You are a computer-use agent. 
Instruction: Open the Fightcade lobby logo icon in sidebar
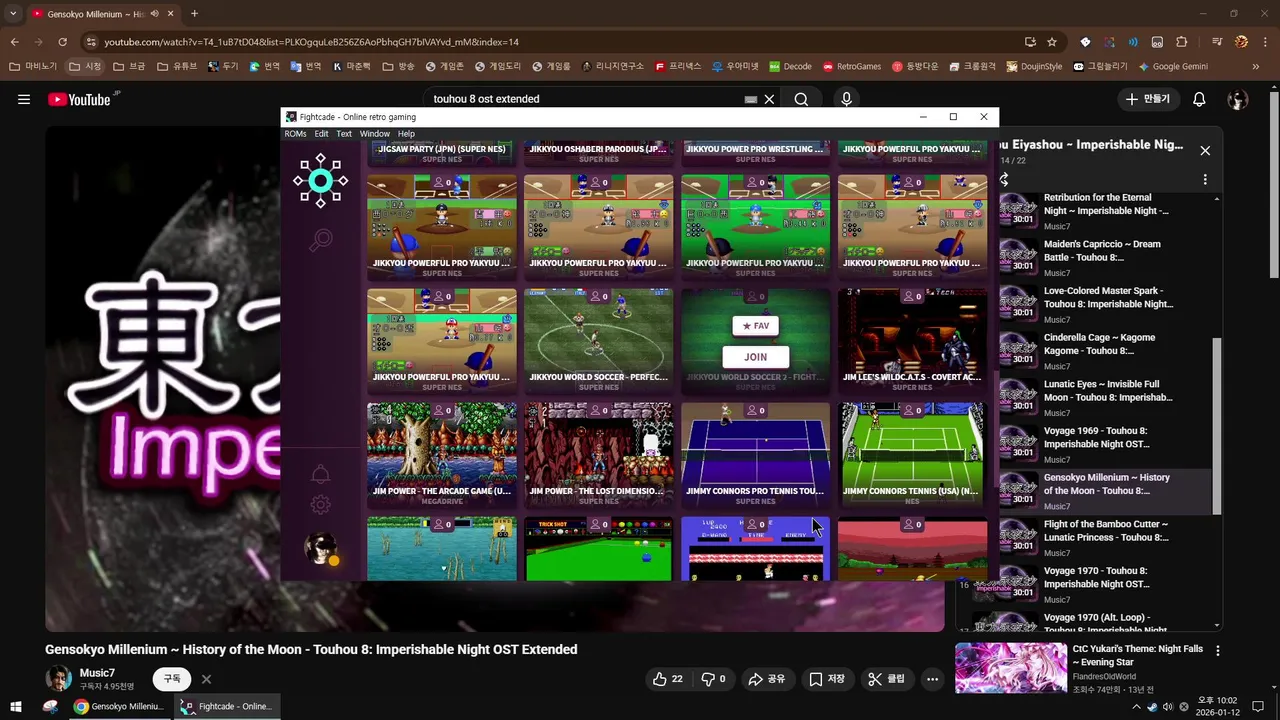pos(320,181)
